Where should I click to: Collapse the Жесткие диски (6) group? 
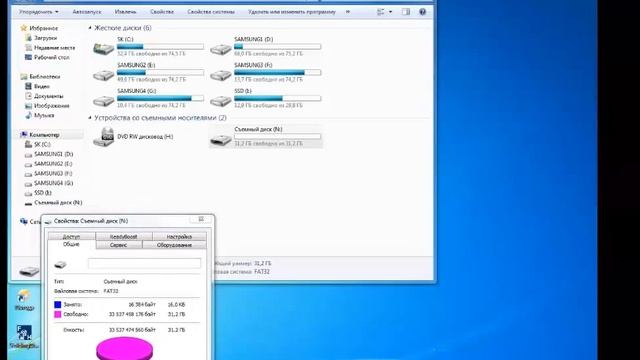(90, 28)
